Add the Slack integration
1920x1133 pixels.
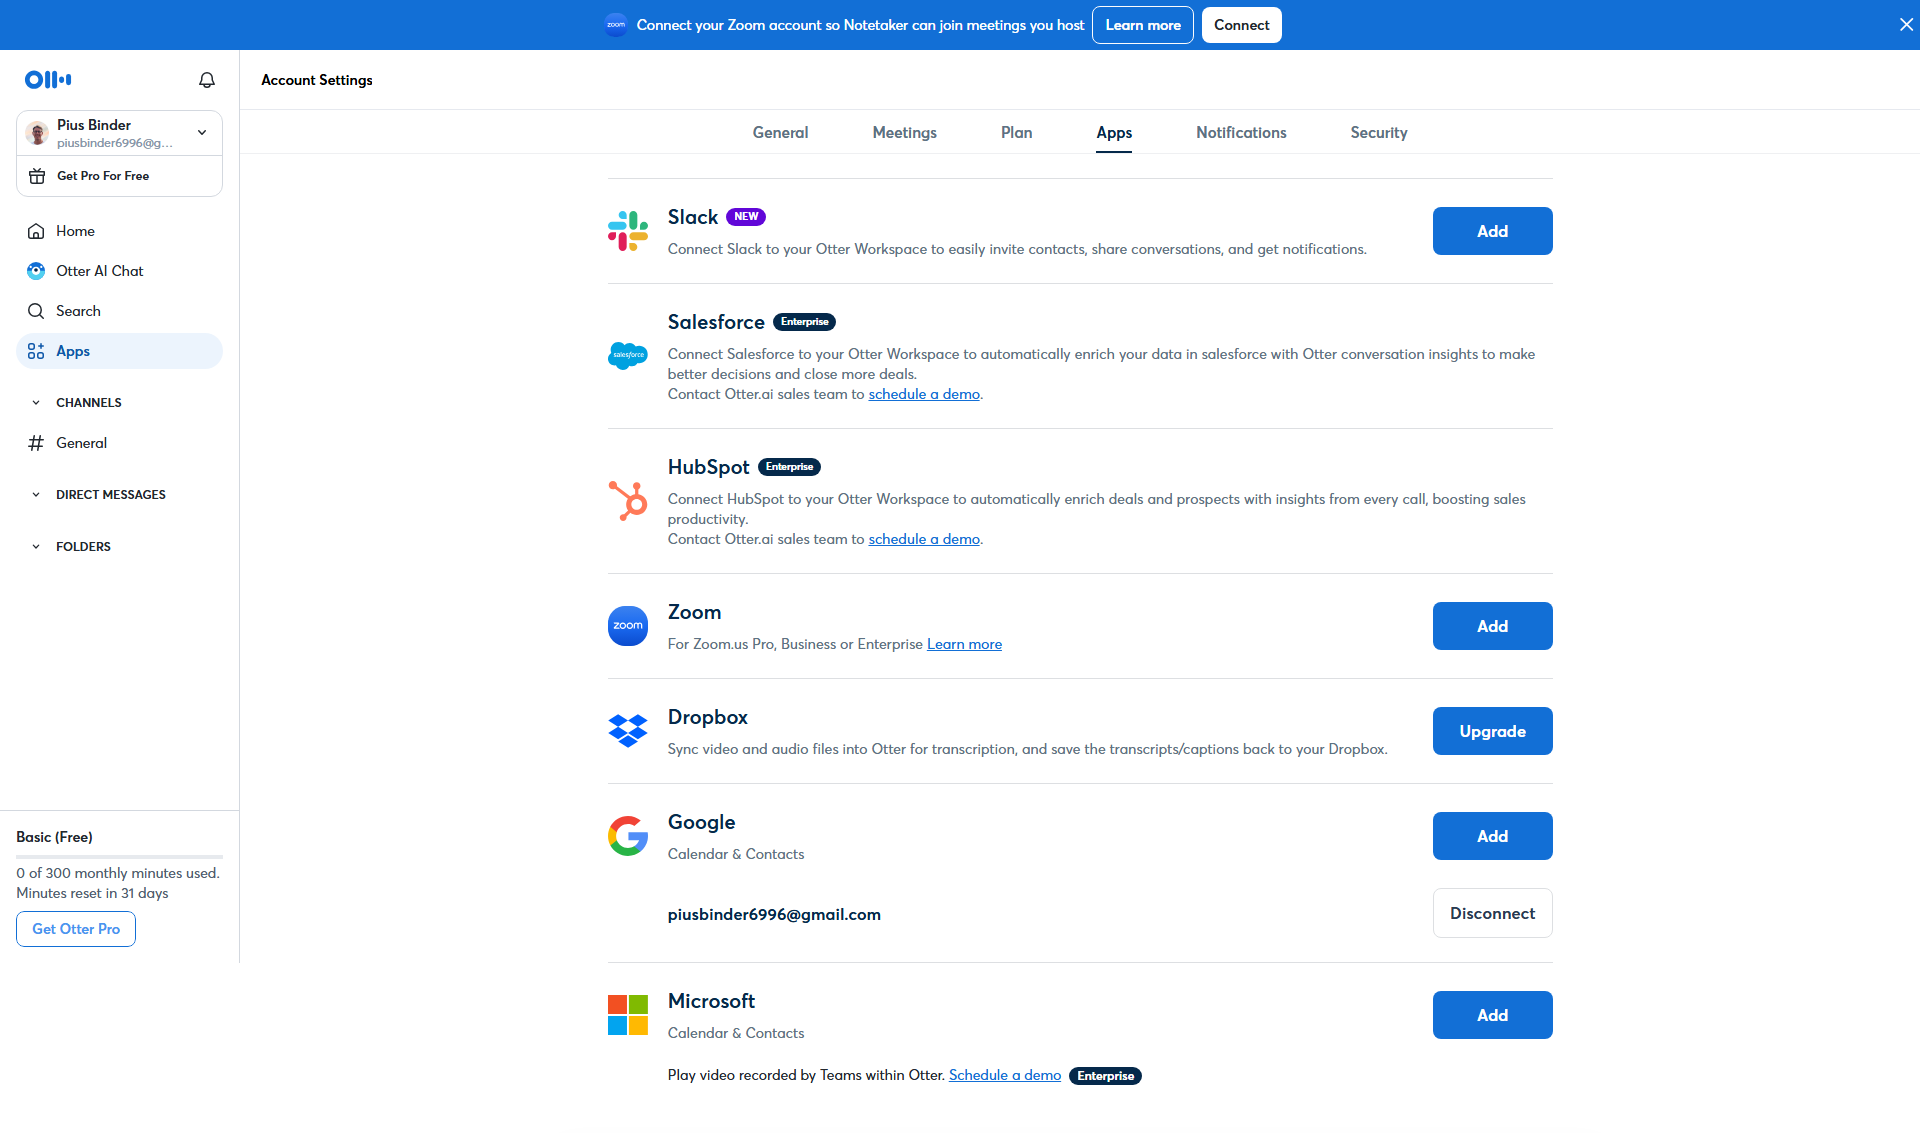click(x=1492, y=231)
